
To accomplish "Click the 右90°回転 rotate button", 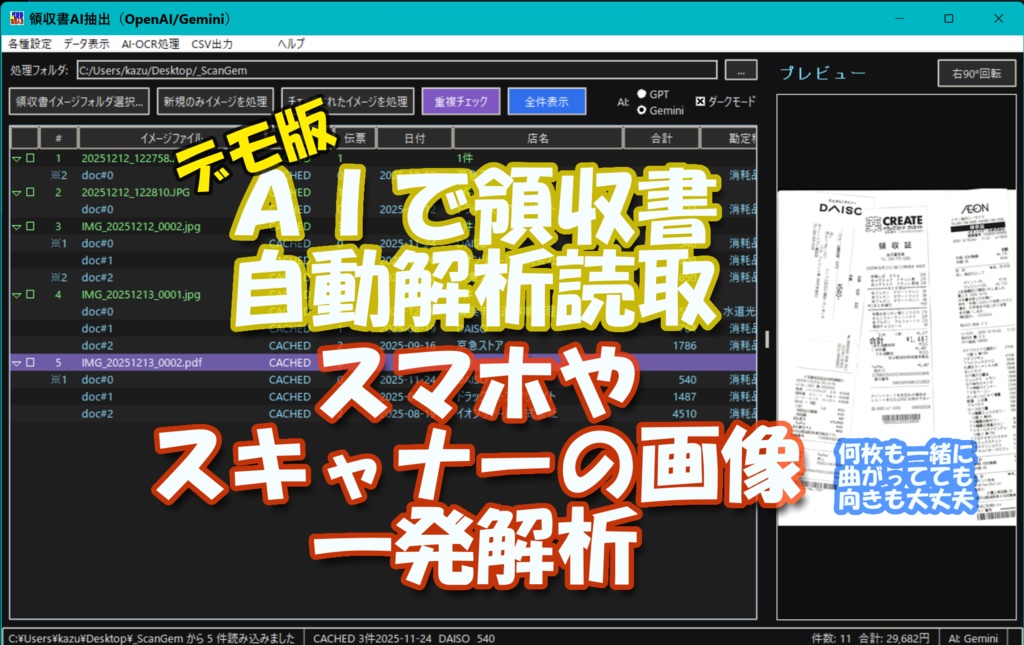I will point(977,73).
